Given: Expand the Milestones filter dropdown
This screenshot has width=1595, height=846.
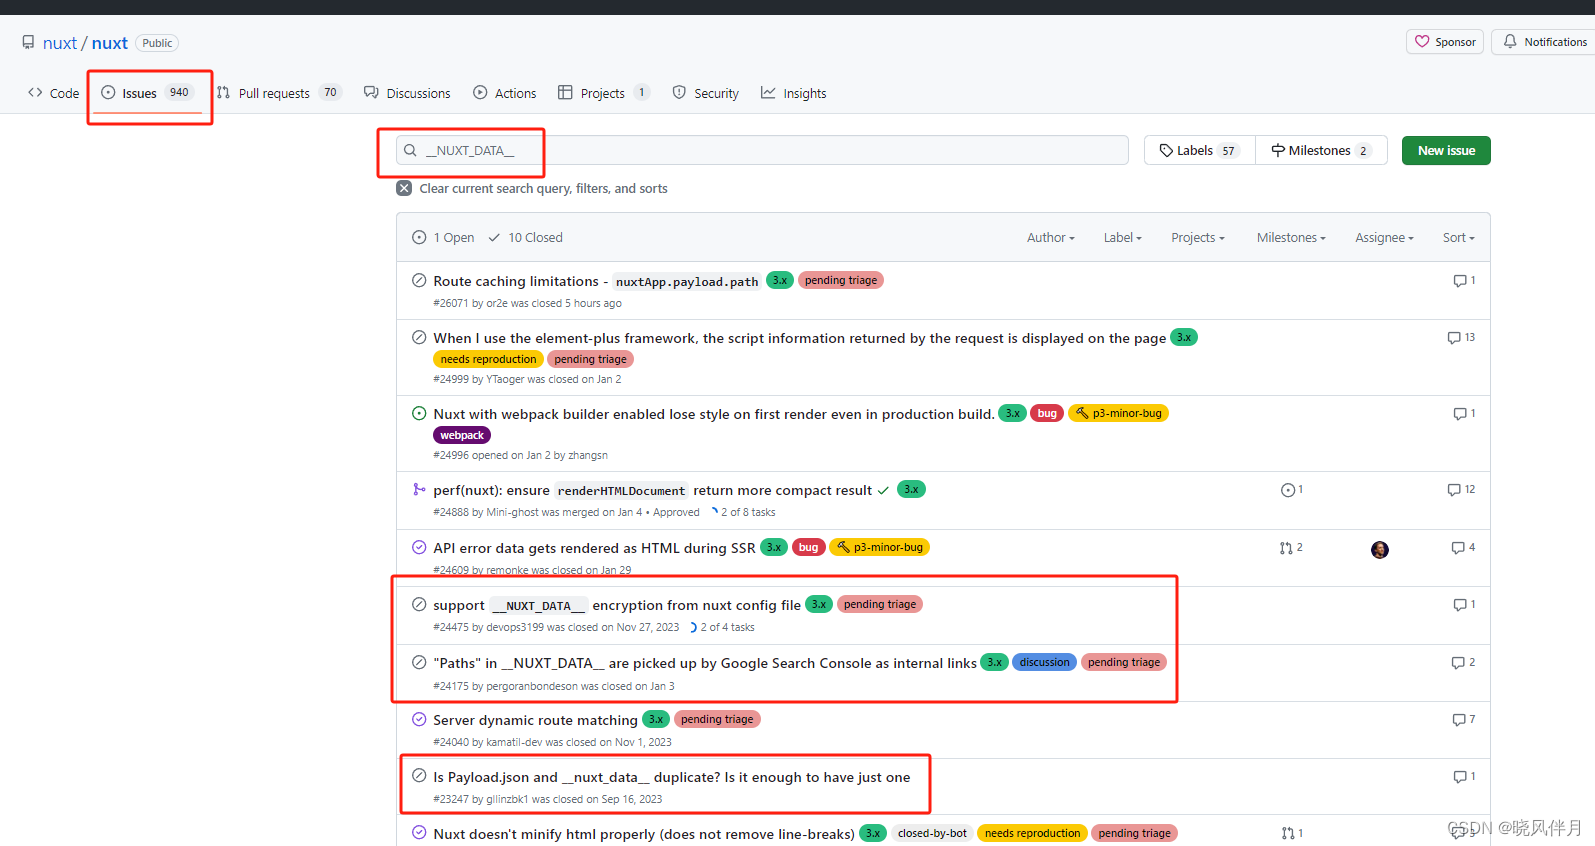Looking at the screenshot, I should coord(1291,237).
